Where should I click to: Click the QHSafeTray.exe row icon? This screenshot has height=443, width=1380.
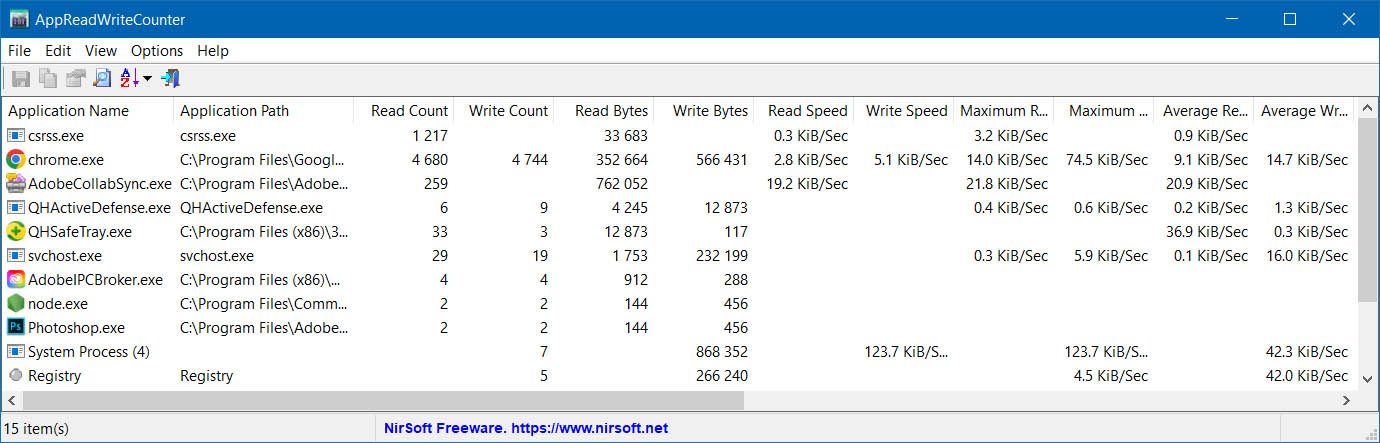[16, 231]
